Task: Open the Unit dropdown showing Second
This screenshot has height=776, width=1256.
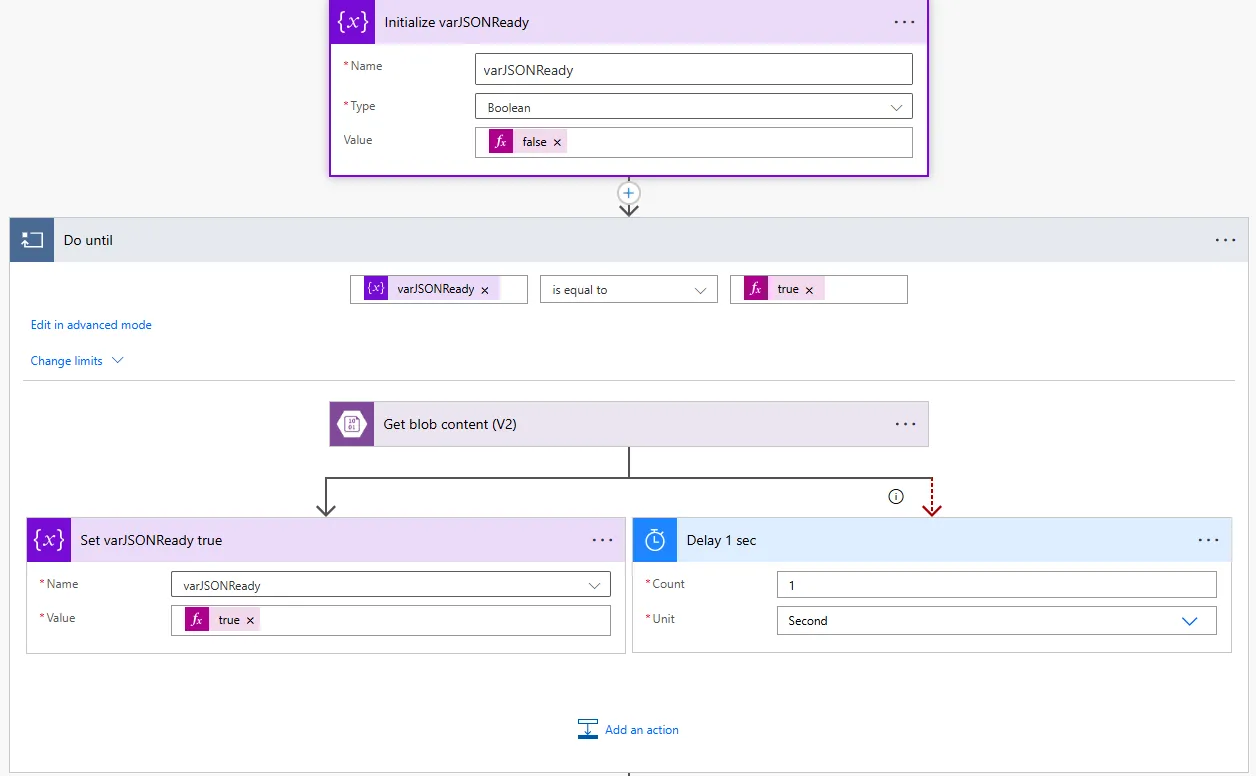Action: tap(997, 621)
